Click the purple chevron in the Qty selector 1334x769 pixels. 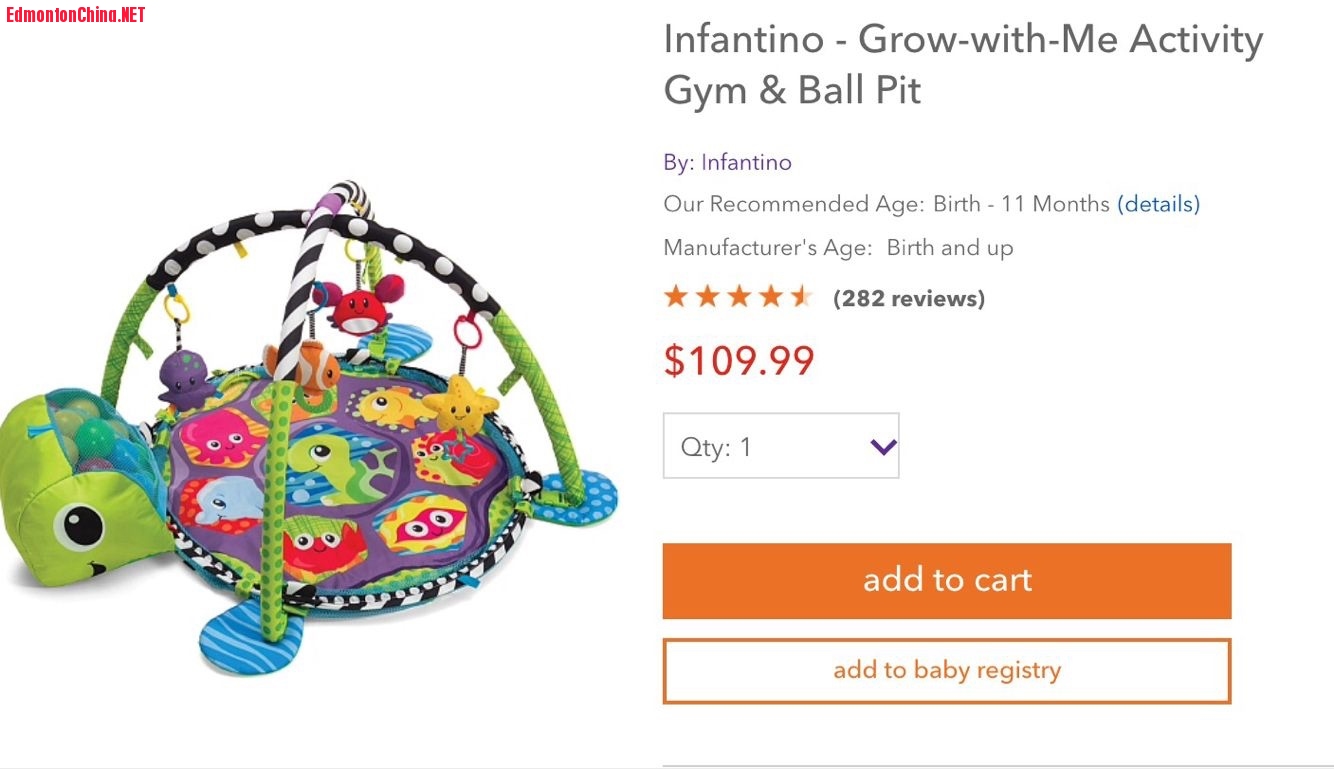(883, 447)
